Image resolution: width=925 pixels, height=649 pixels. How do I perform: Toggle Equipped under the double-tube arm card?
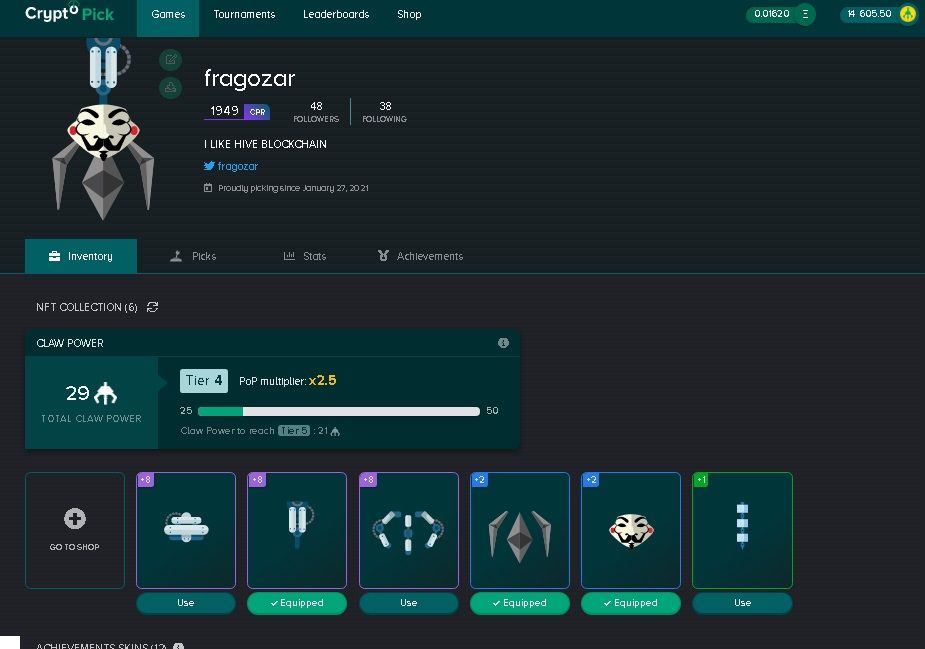(x=297, y=603)
